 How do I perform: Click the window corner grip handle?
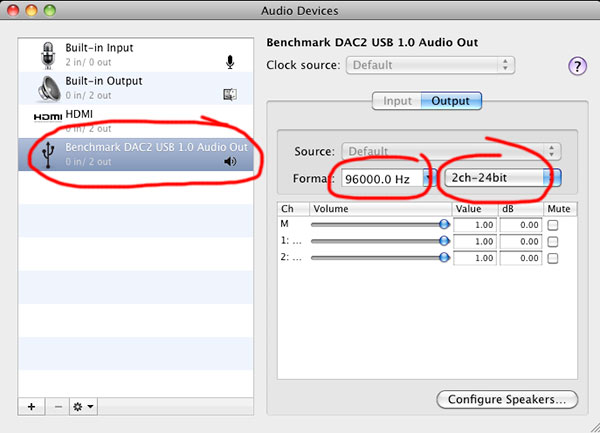(x=594, y=428)
